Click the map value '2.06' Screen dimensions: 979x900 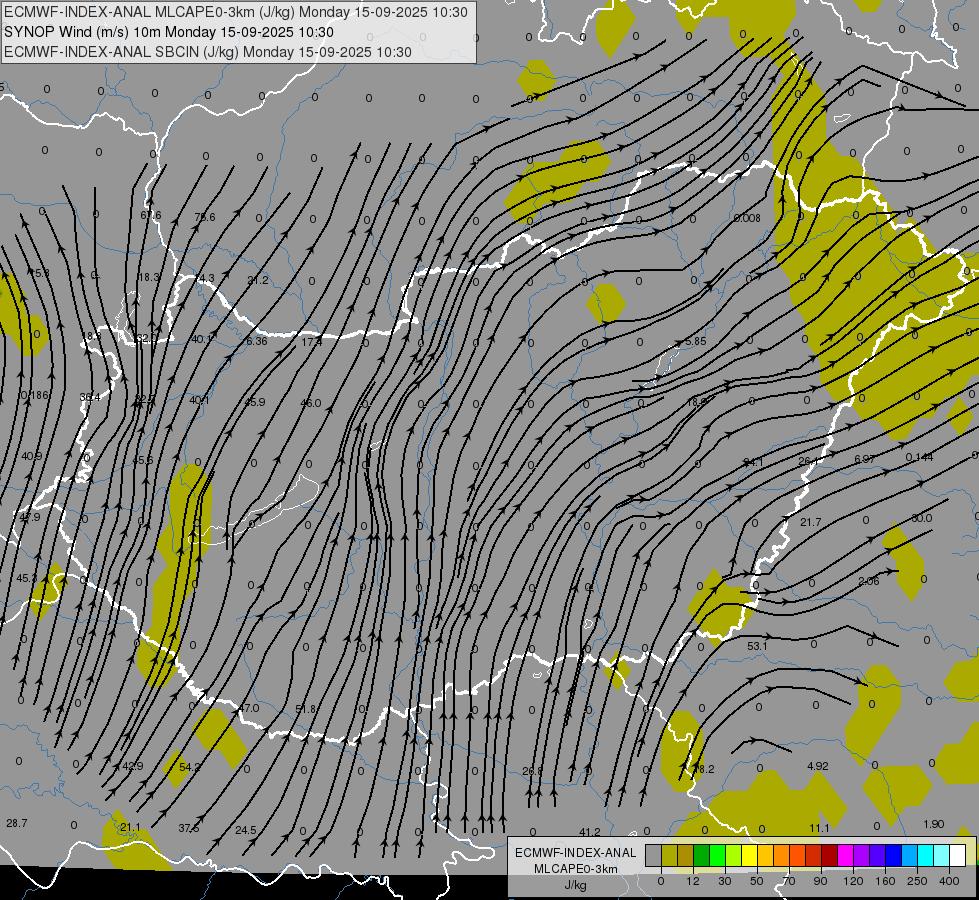click(x=868, y=581)
